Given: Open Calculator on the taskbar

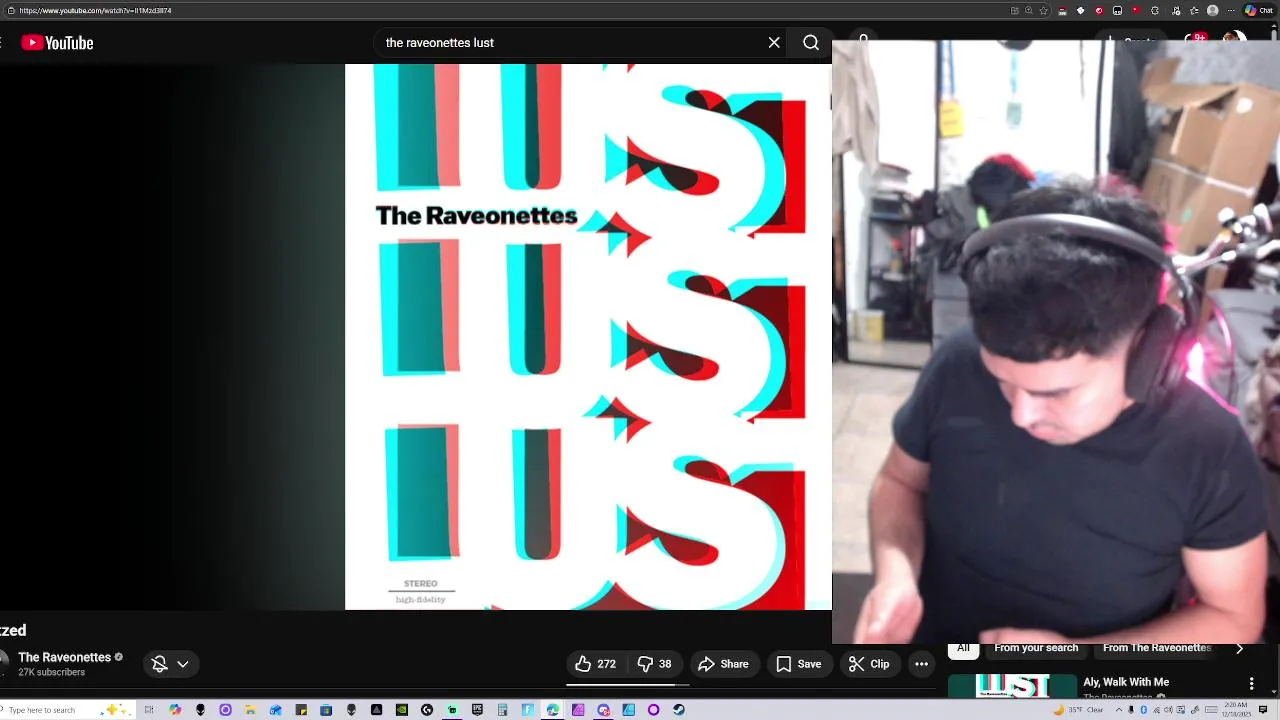Looking at the screenshot, I should (502, 710).
